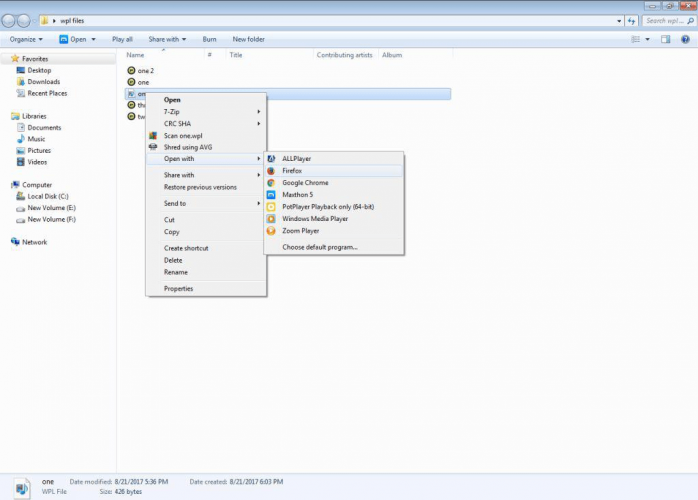Click the Network icon in sidebar
The height and width of the screenshot is (500, 698).
tap(15, 242)
